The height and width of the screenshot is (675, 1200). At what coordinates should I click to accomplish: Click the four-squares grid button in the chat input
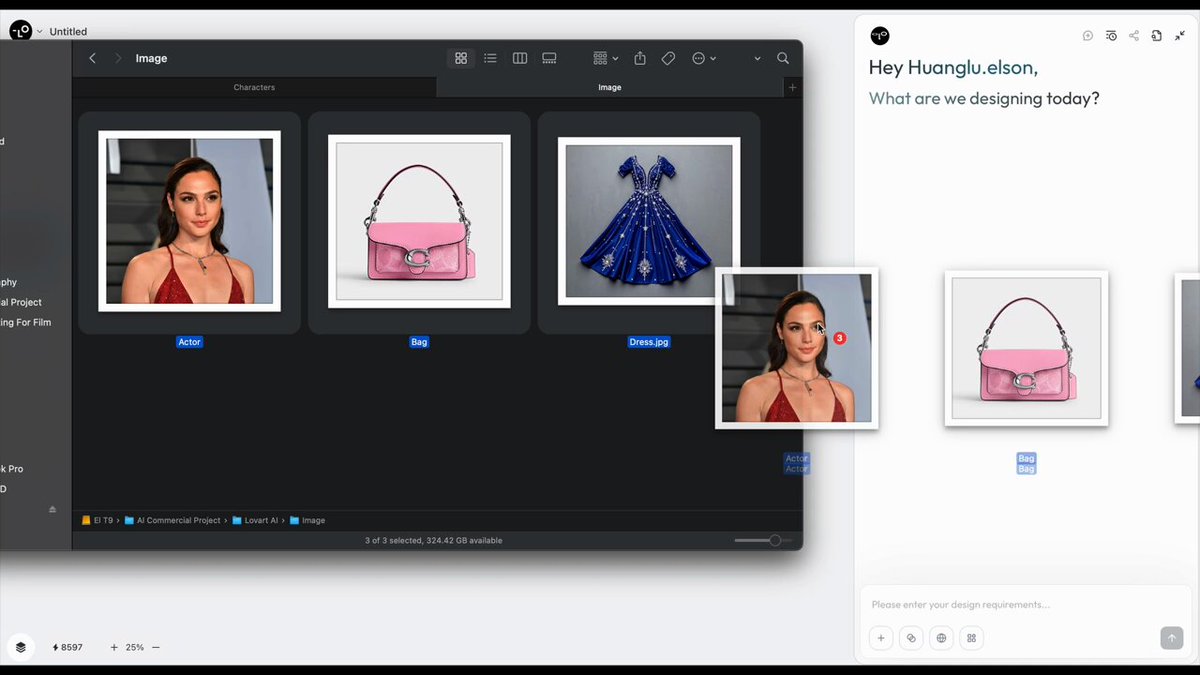(x=971, y=638)
